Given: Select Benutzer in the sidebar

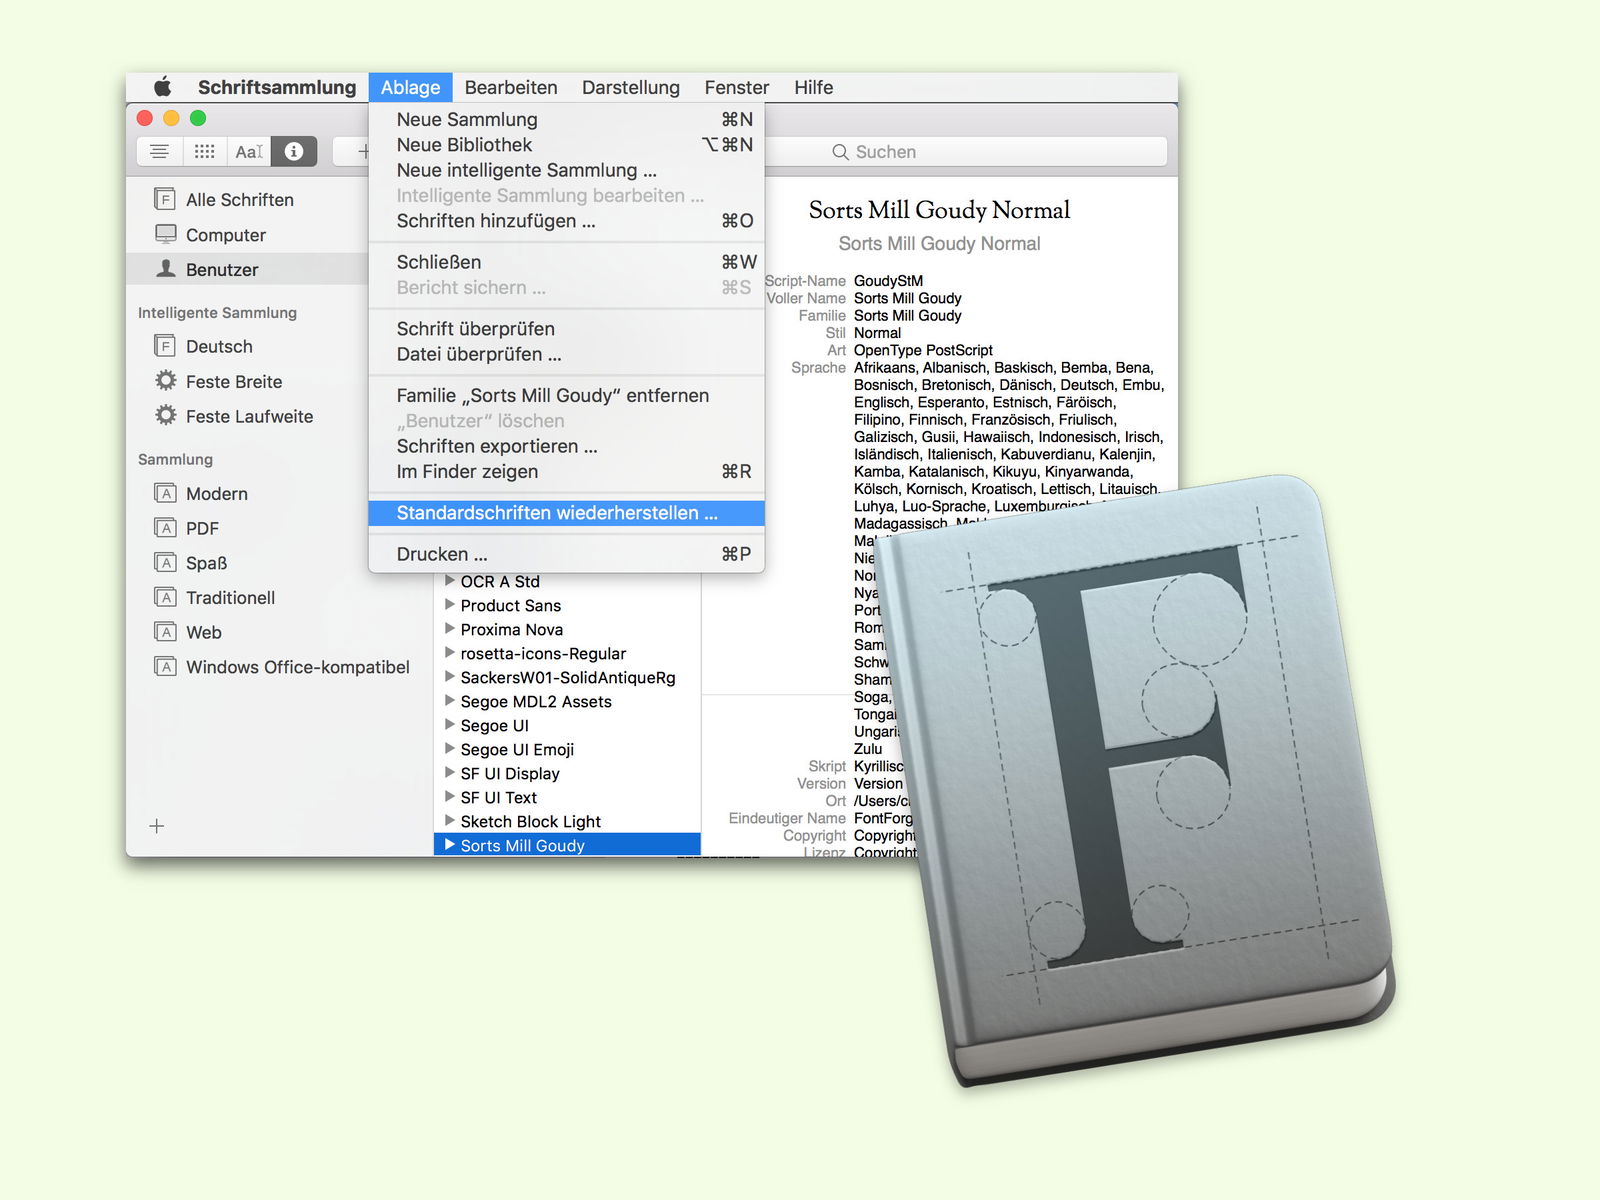Looking at the screenshot, I should [247, 269].
